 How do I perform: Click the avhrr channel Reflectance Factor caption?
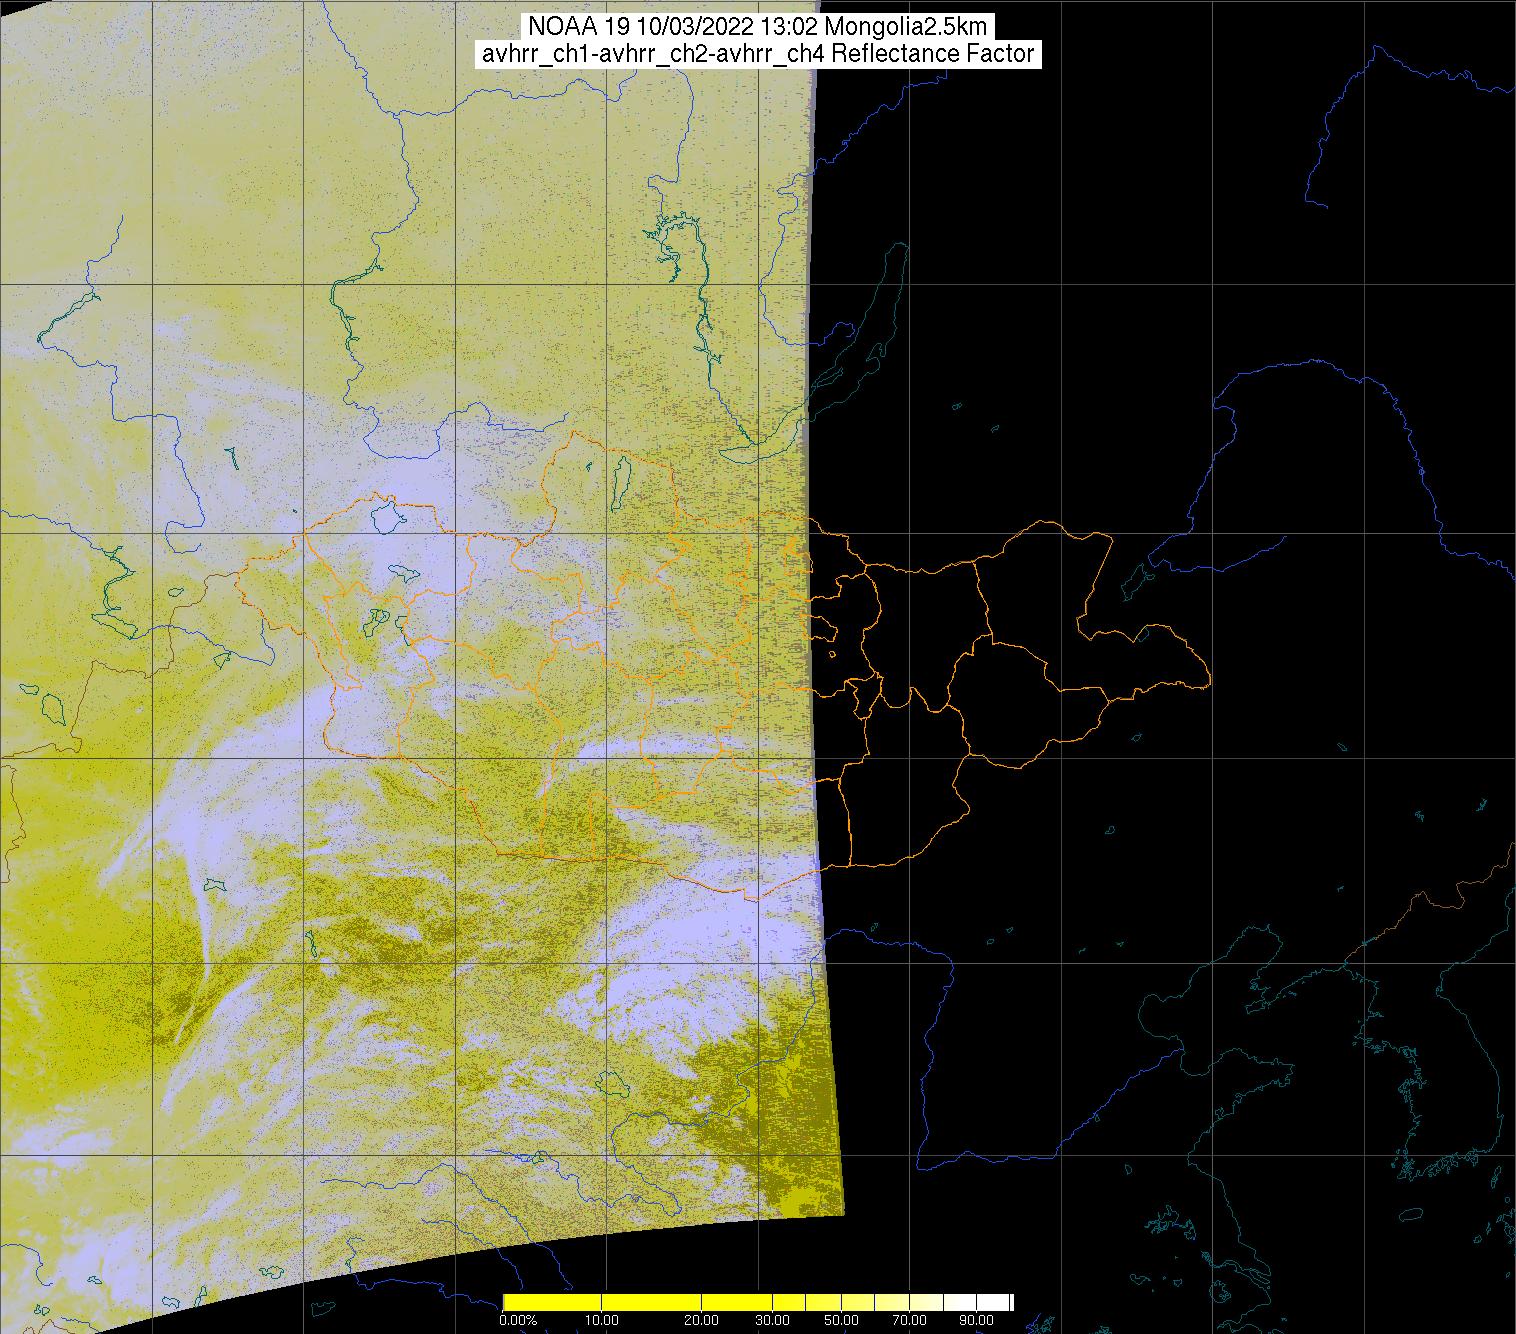[x=757, y=54]
